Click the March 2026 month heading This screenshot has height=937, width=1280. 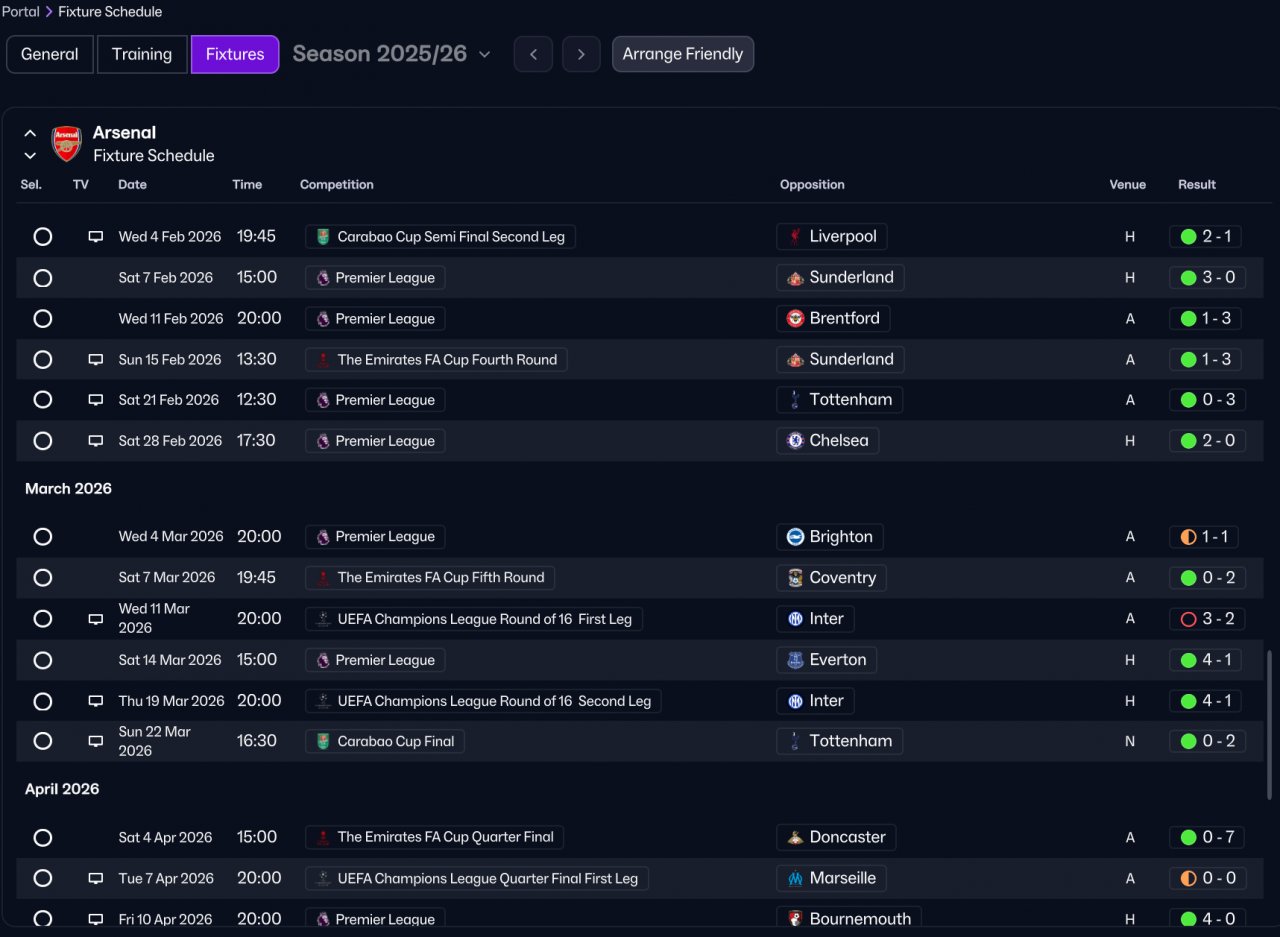[x=68, y=489]
